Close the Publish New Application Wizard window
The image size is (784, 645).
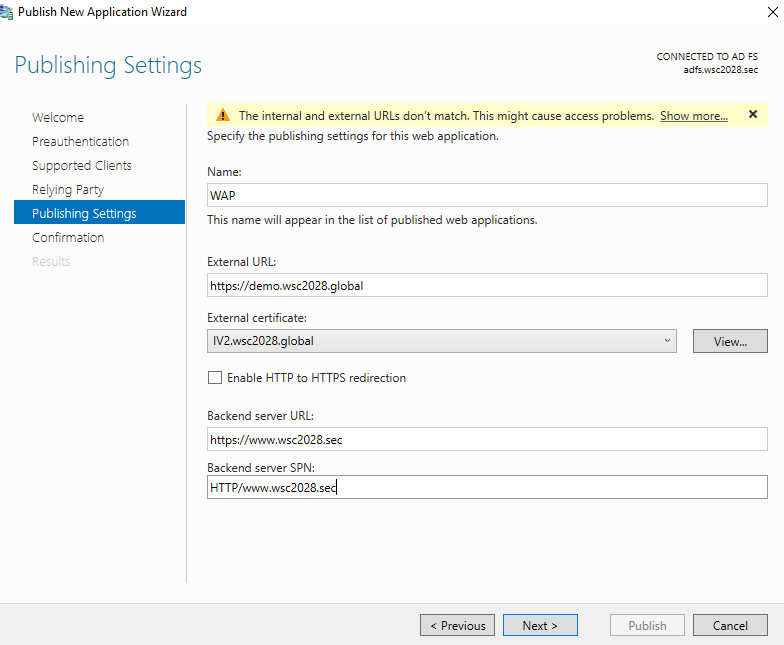click(x=772, y=12)
